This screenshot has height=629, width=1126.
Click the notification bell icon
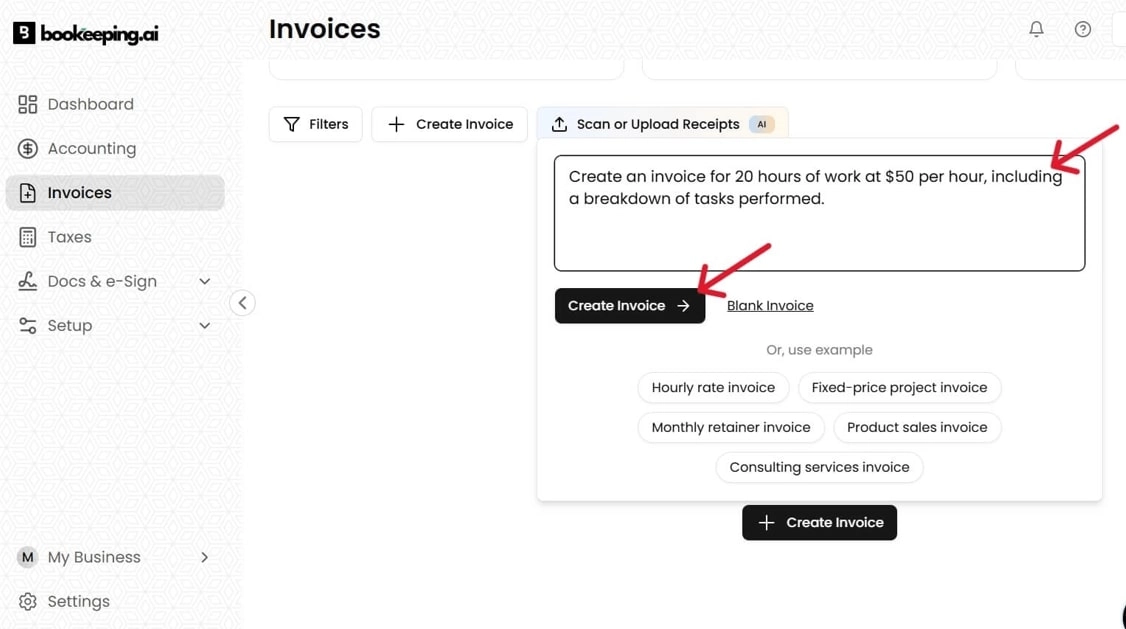pyautogui.click(x=1036, y=29)
